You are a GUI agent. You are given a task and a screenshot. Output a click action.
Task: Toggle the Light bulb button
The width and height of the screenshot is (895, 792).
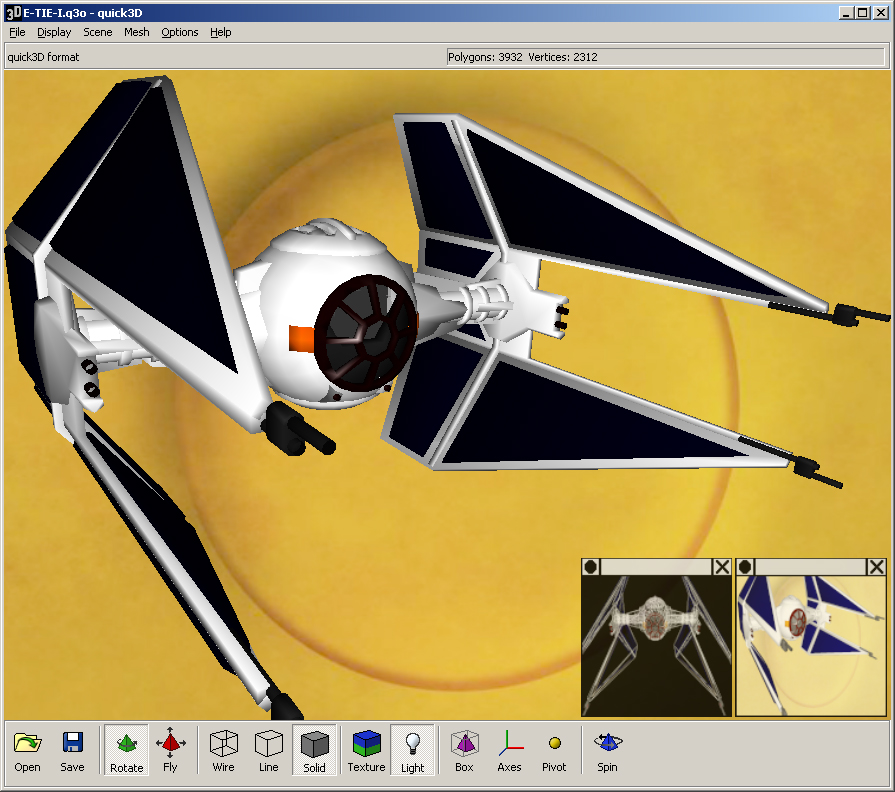[x=412, y=750]
